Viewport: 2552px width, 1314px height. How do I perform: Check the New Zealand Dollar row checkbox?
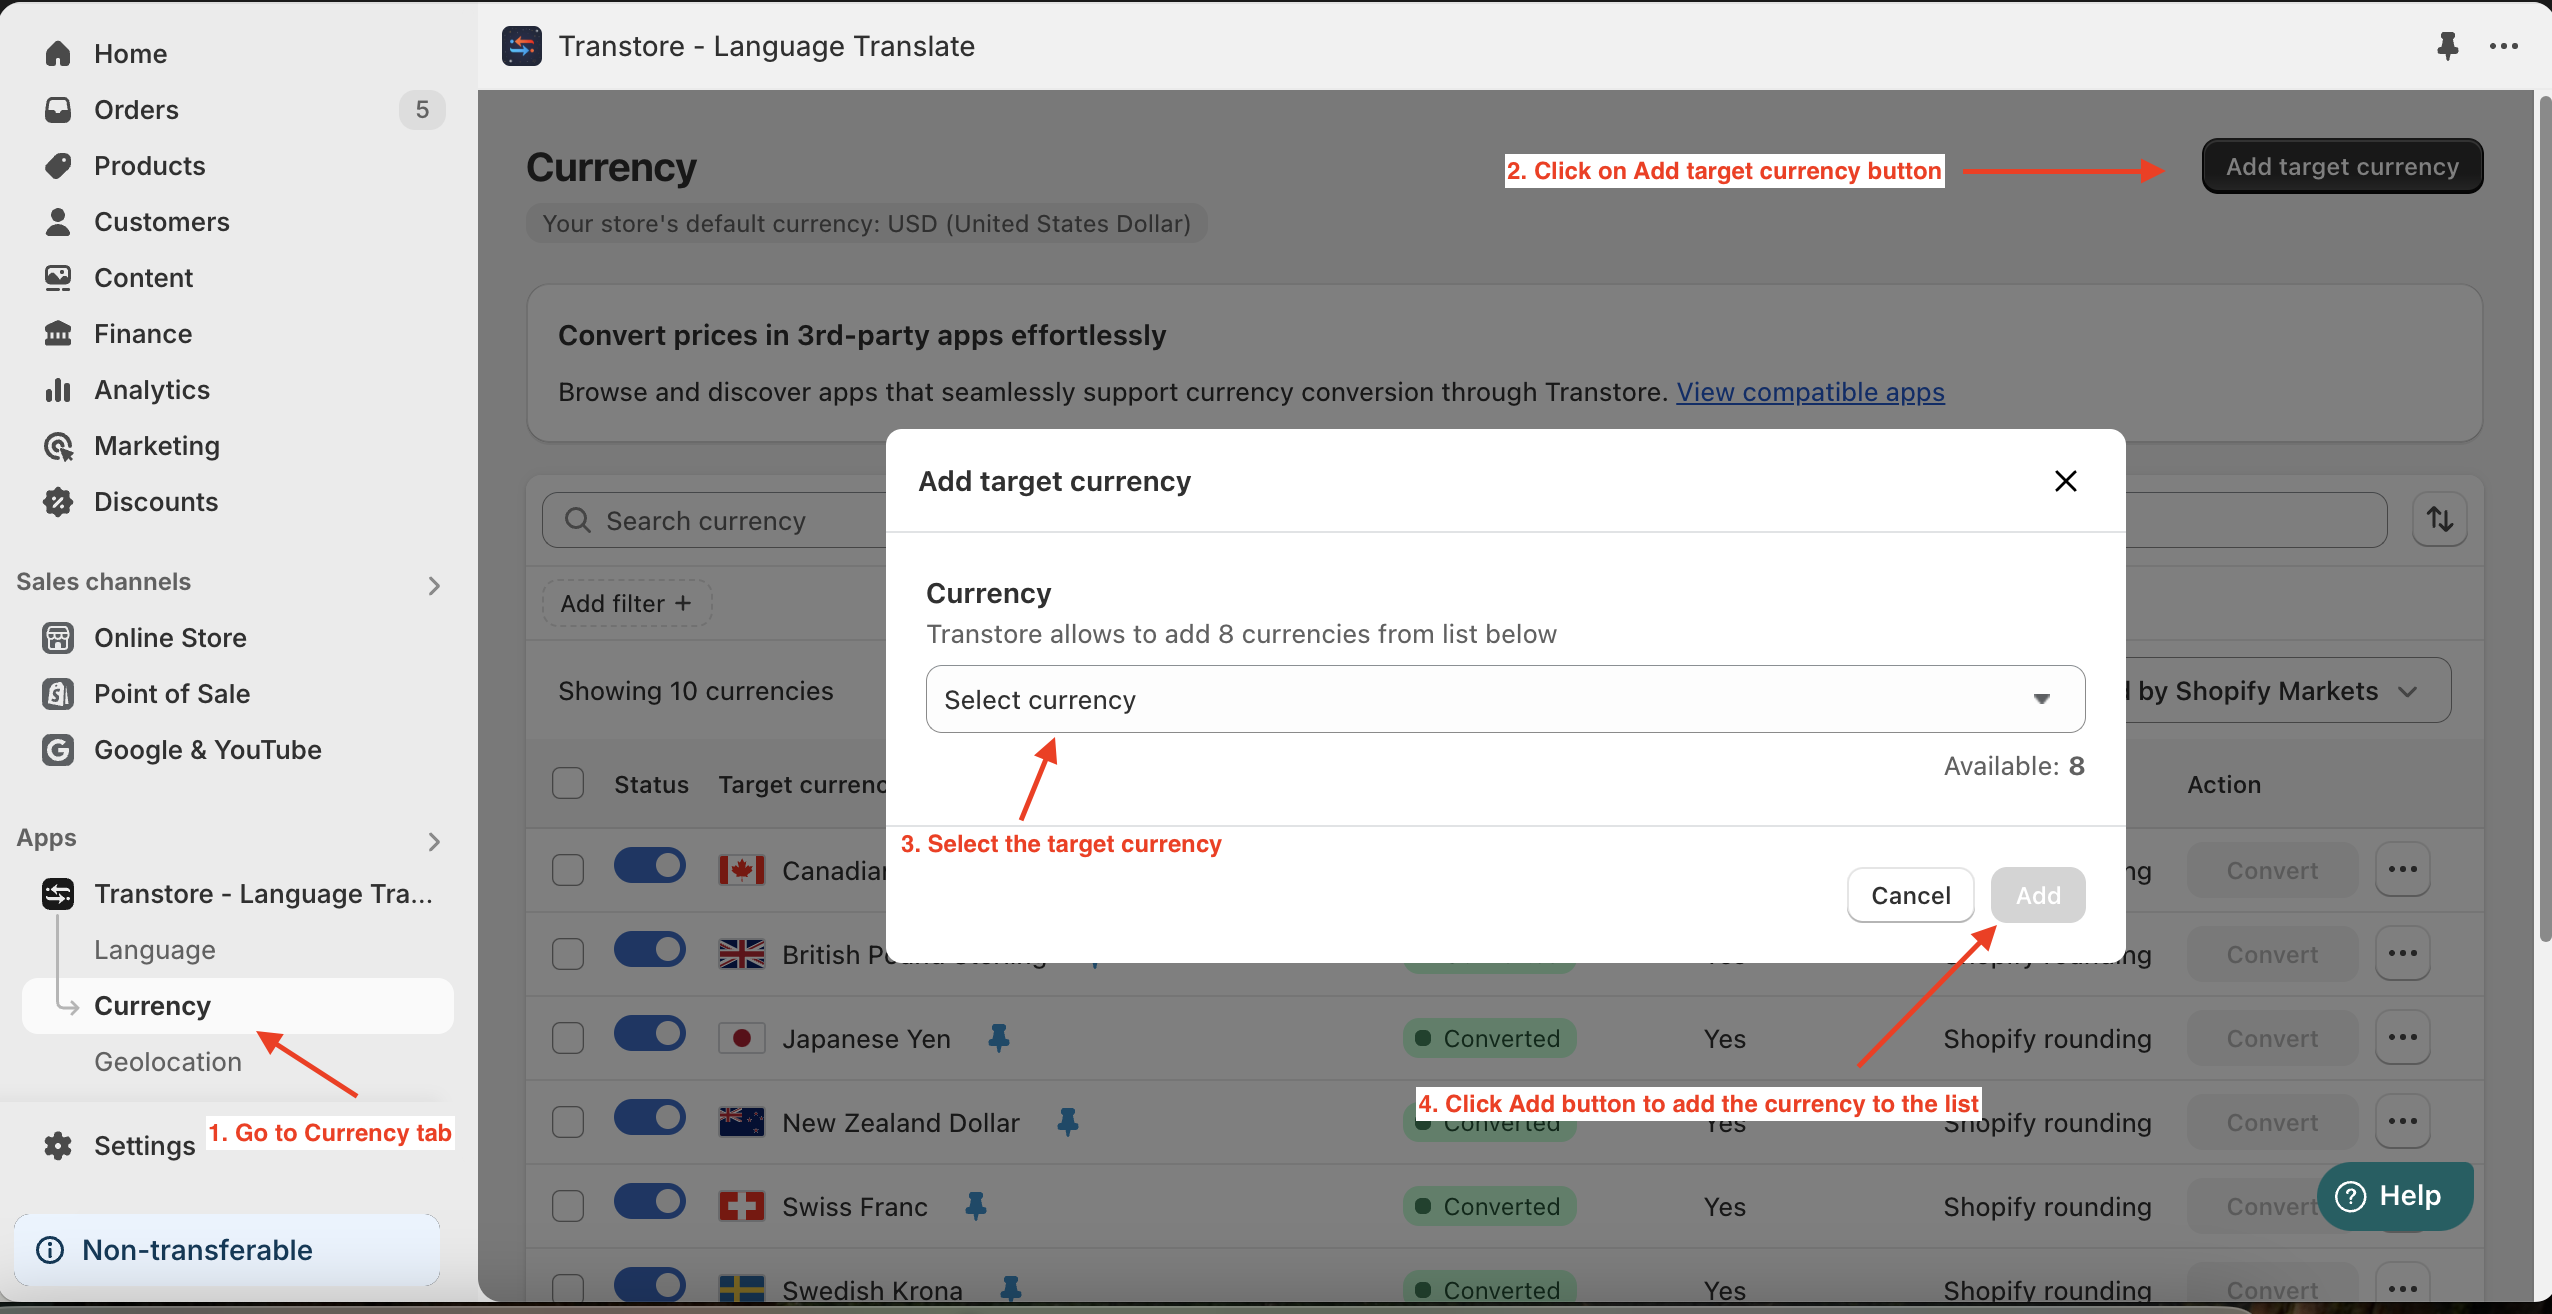tap(568, 1122)
